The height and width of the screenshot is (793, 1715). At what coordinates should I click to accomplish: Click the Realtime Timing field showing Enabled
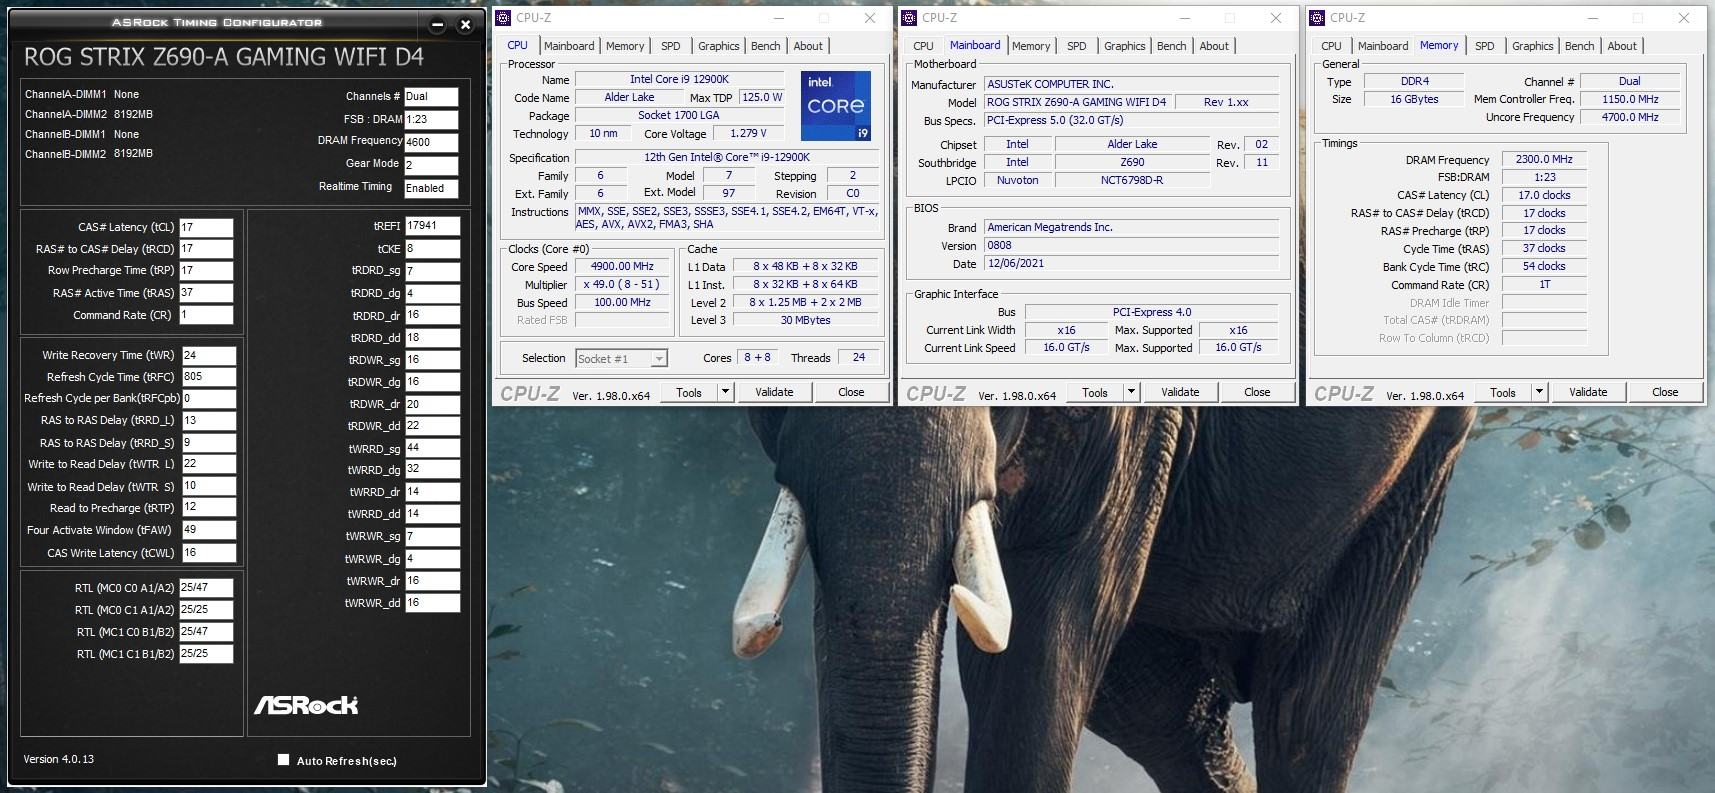tap(431, 188)
